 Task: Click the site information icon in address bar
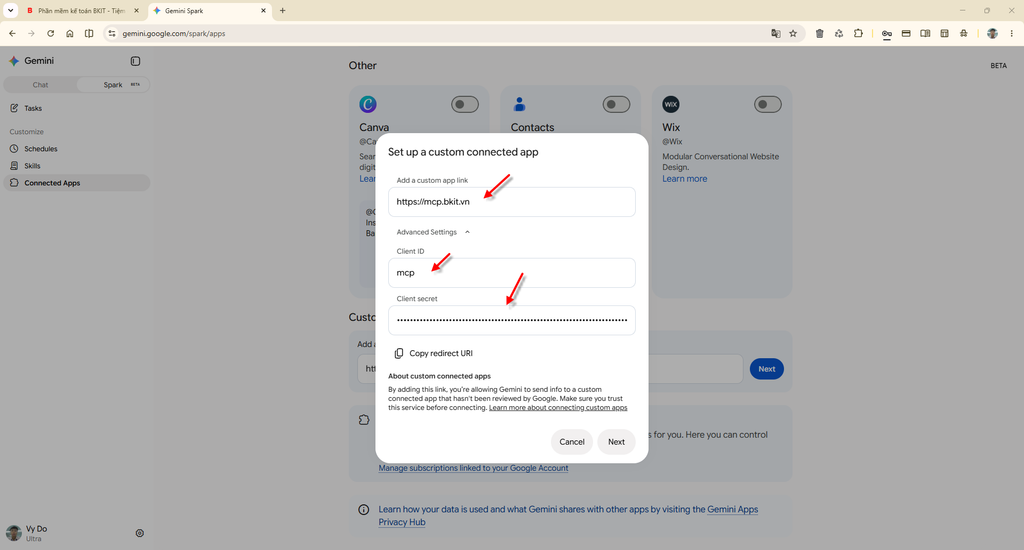click(x=112, y=33)
